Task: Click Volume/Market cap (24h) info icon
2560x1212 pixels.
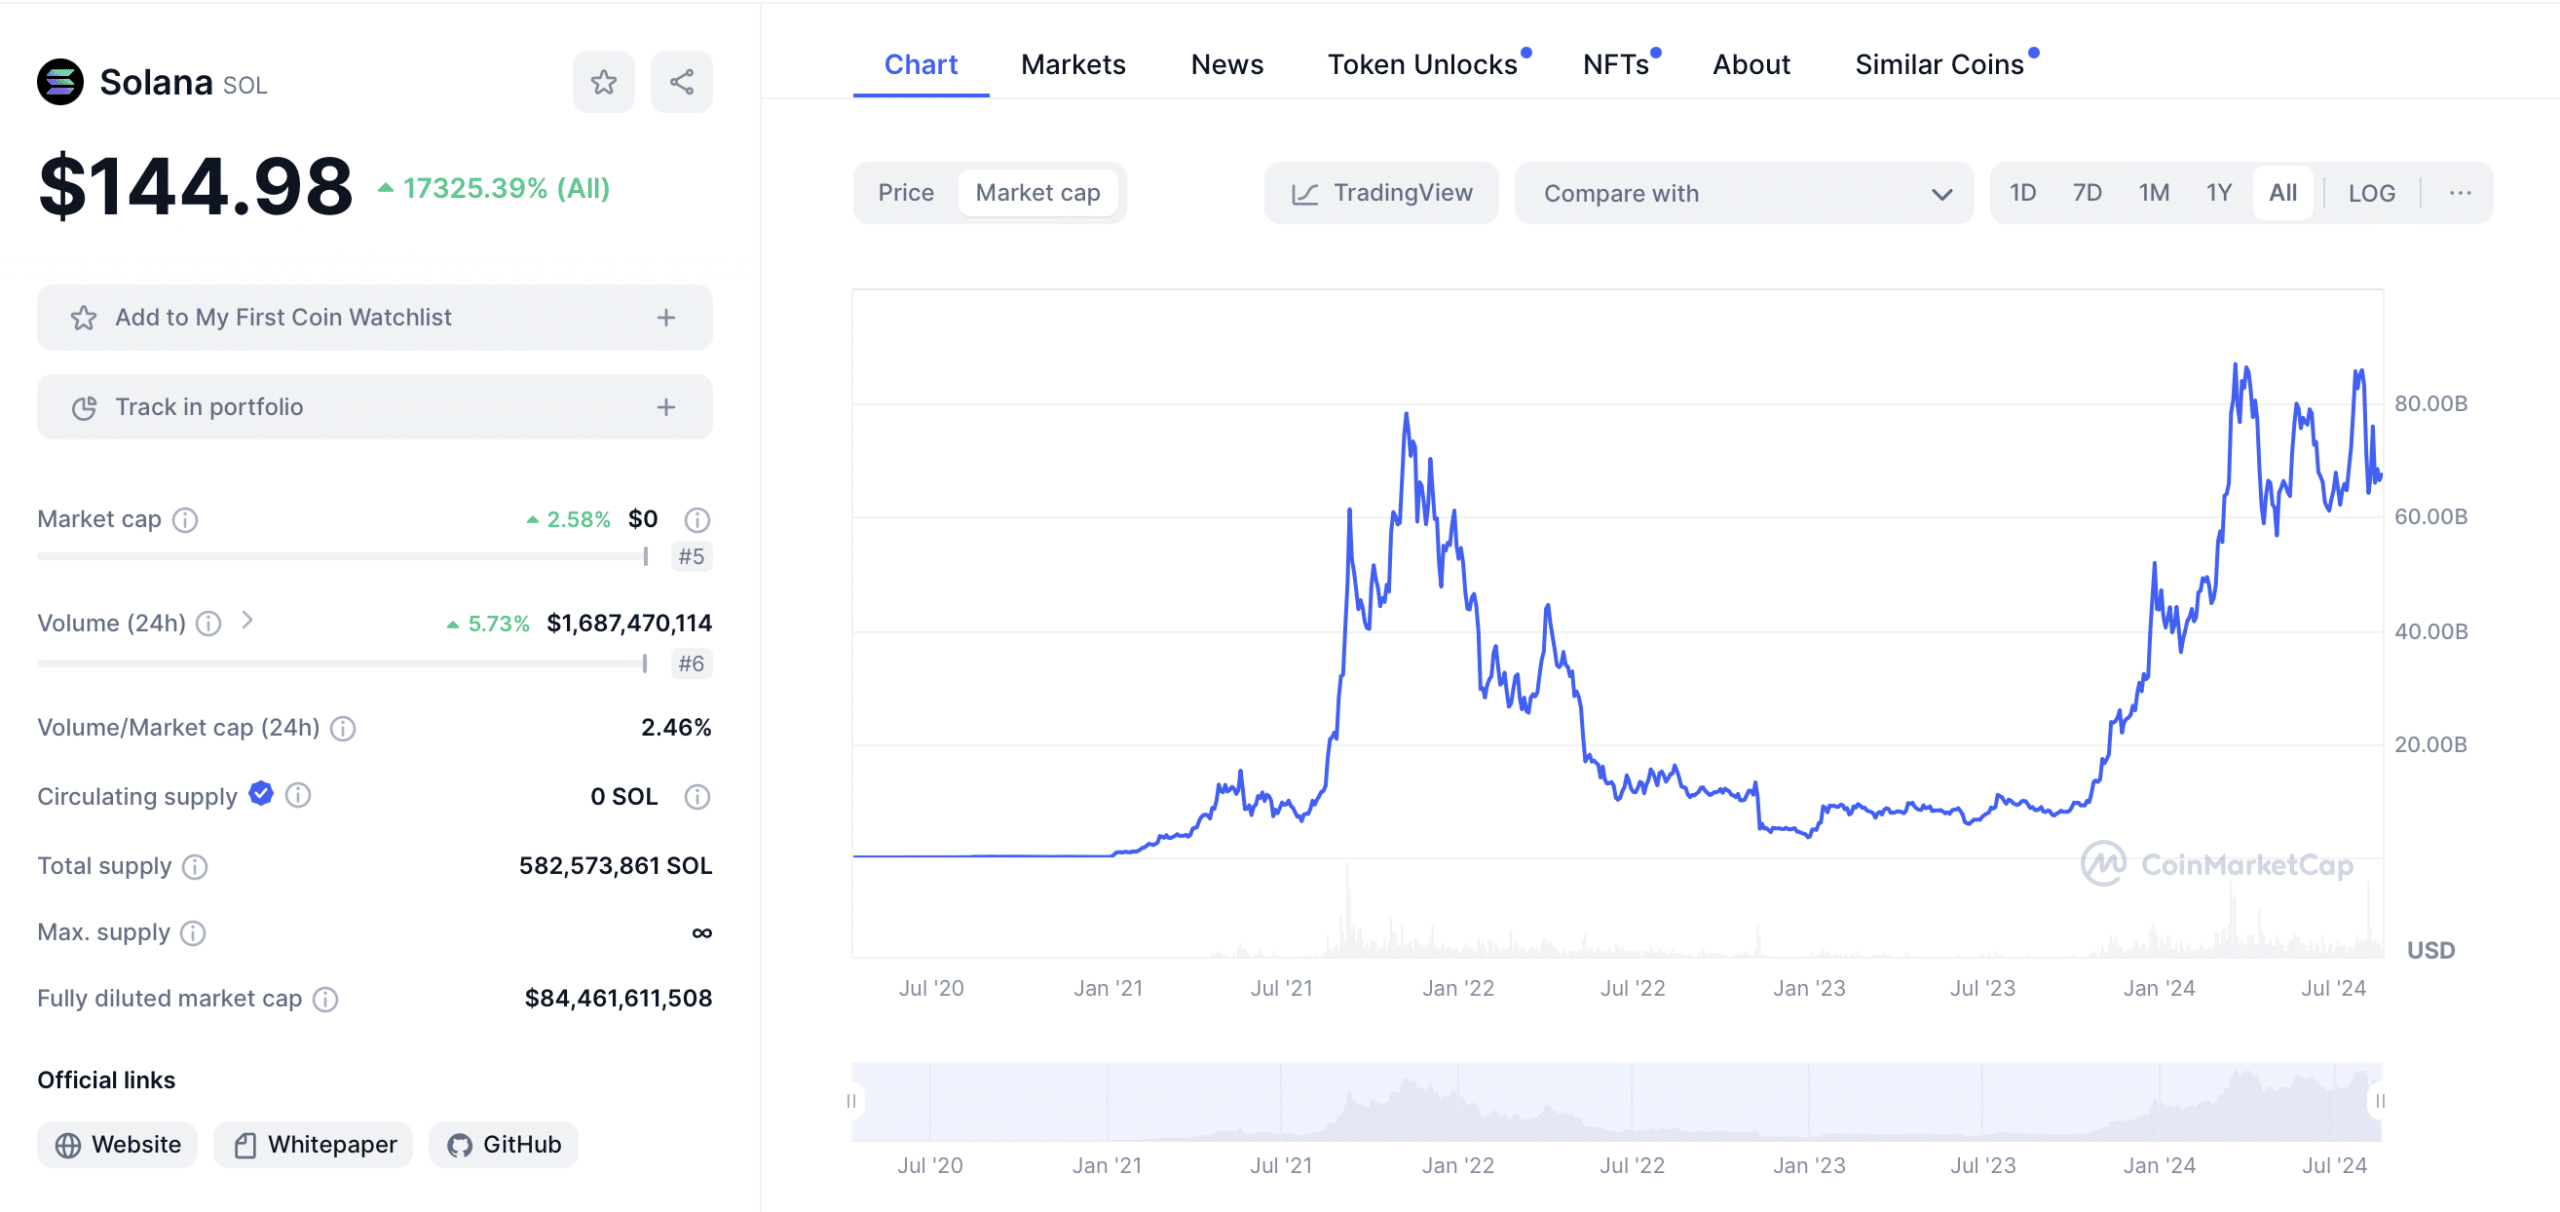Action: click(x=343, y=728)
